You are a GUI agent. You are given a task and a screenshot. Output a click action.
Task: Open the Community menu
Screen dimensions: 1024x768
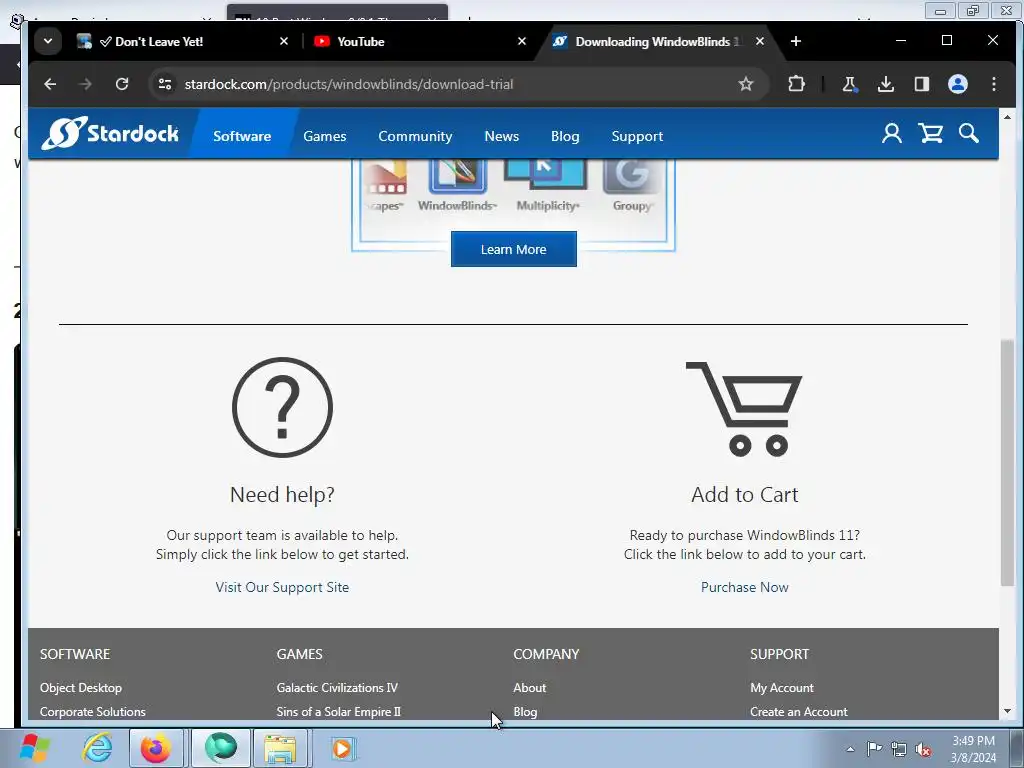click(x=415, y=136)
